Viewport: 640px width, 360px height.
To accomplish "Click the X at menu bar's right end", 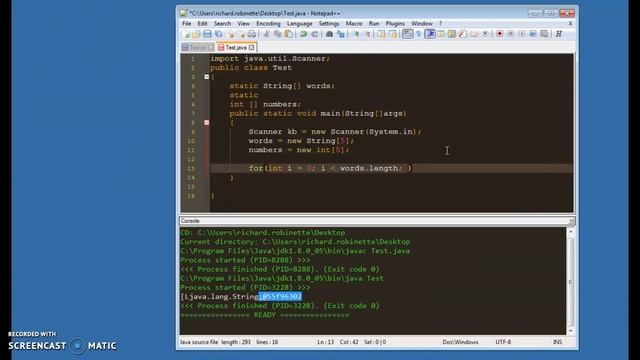I will click(570, 24).
